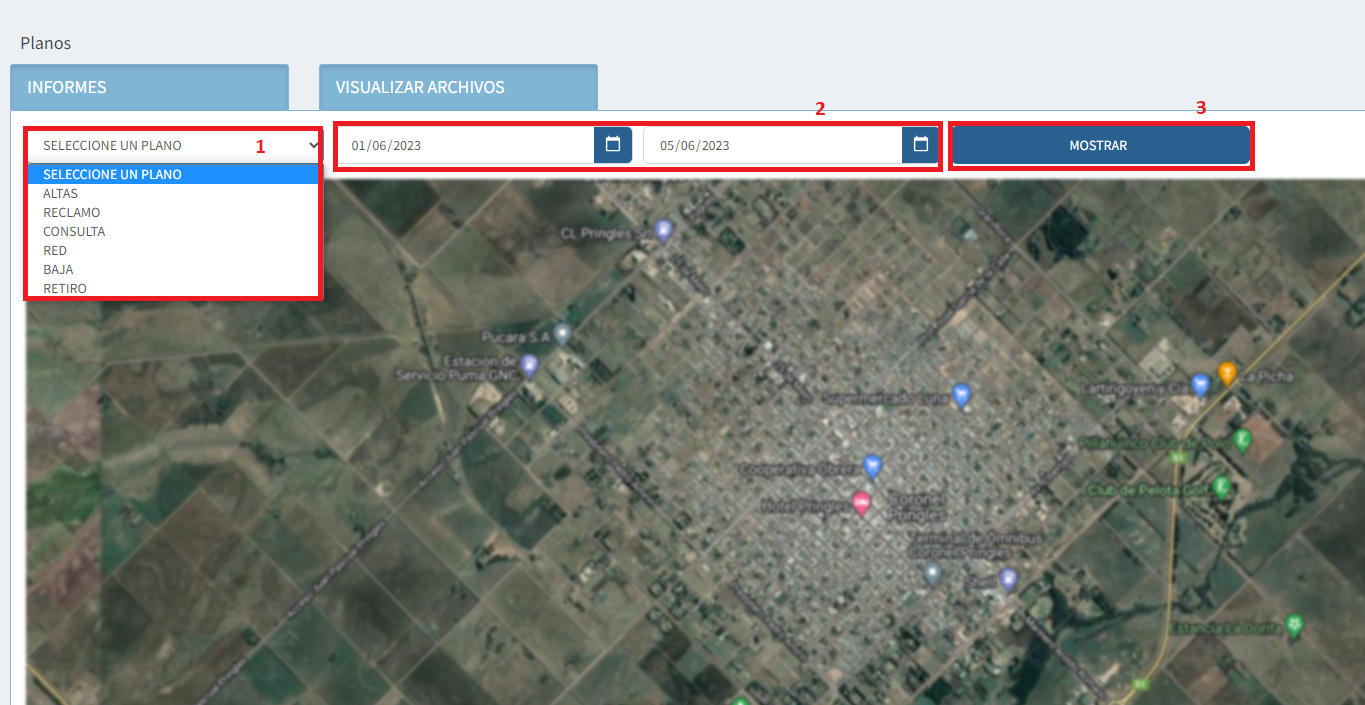Open the calendar picker for 05/06/2023

920,145
